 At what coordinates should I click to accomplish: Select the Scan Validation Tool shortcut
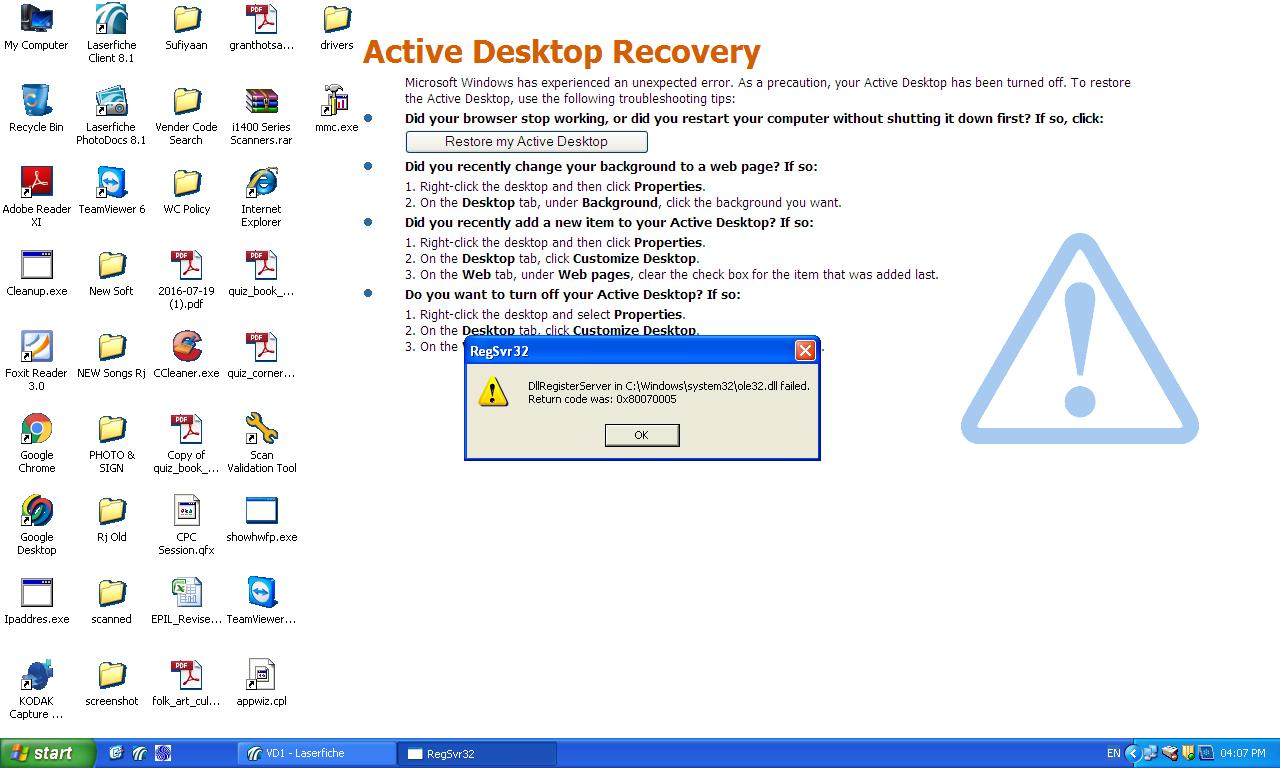(x=261, y=444)
